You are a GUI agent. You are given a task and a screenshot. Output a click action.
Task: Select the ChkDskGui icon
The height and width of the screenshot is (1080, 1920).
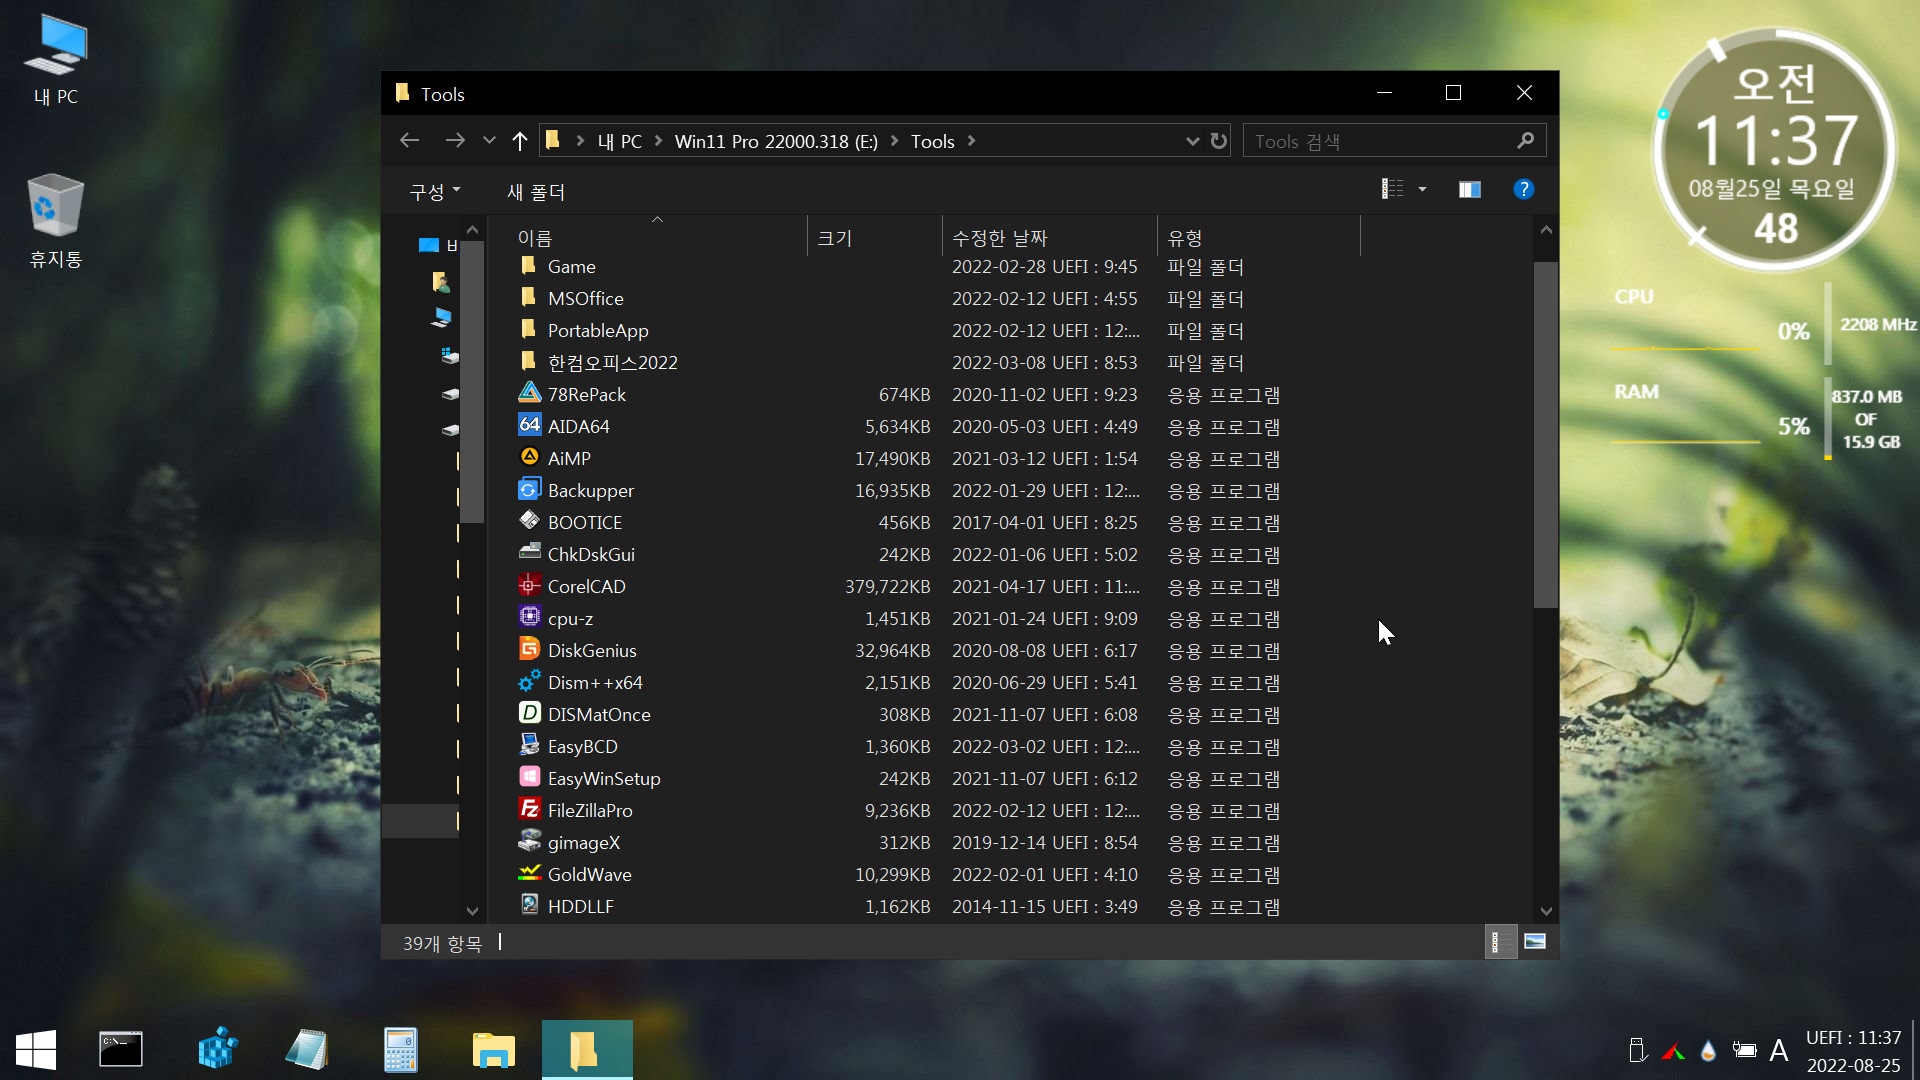click(x=529, y=553)
